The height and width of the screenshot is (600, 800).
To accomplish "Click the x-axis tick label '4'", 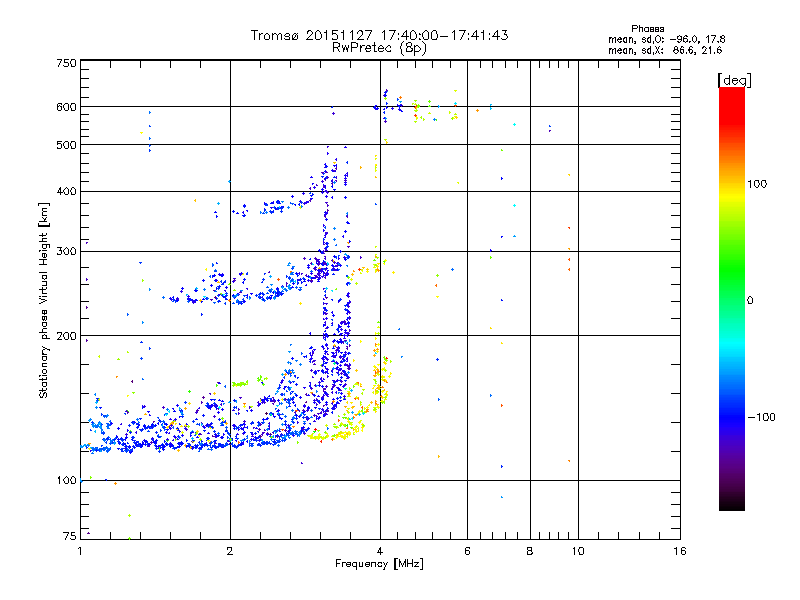I will point(380,551).
